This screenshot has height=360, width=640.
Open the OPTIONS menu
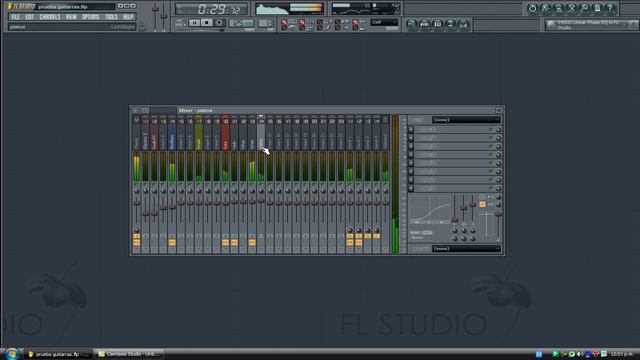click(91, 17)
